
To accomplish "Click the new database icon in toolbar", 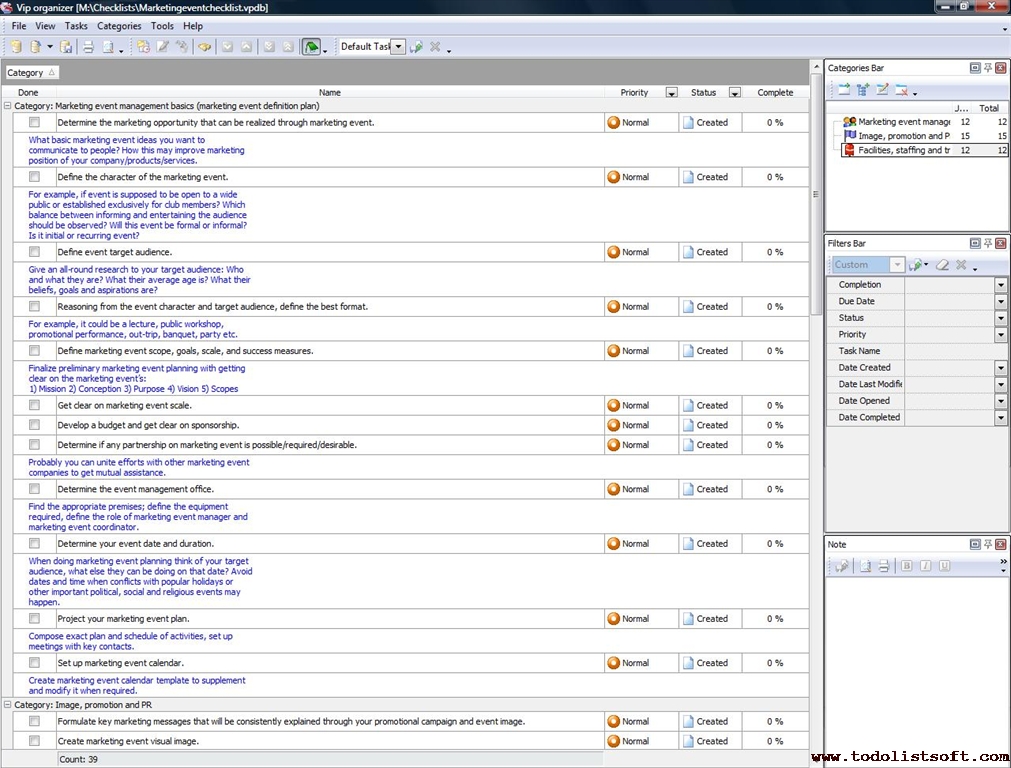I will (x=16, y=47).
